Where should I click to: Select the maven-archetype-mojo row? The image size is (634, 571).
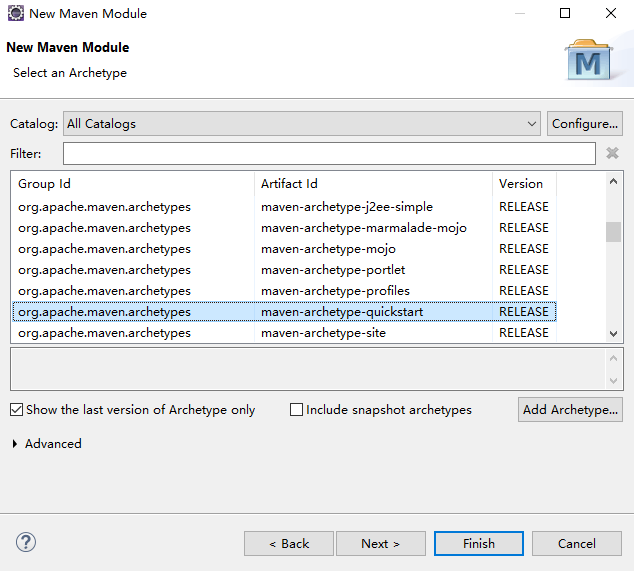click(284, 249)
